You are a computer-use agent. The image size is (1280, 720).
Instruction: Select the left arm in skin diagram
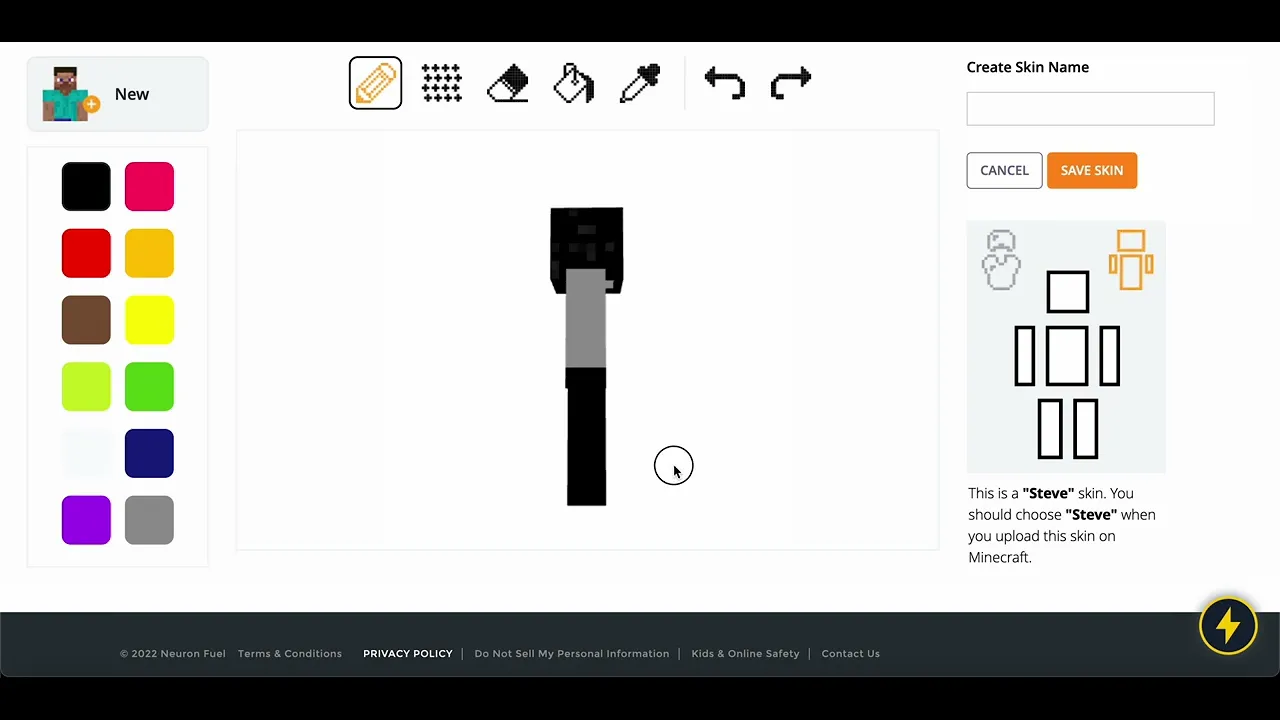point(1025,356)
